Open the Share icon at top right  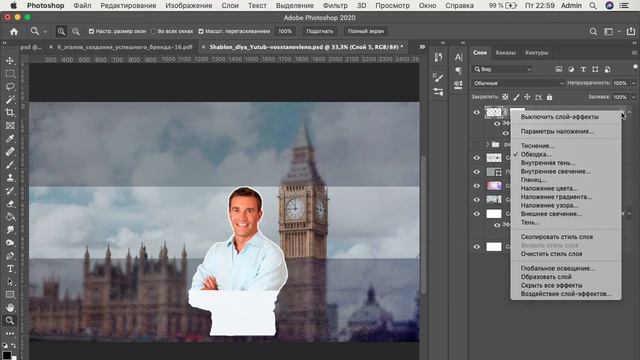(x=631, y=31)
